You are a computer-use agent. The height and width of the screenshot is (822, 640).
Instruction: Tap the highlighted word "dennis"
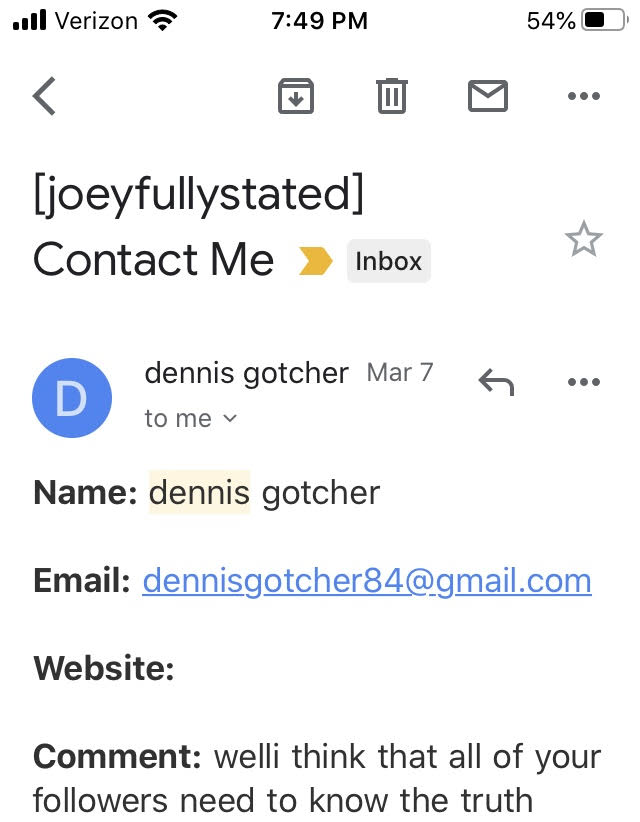[x=199, y=492]
